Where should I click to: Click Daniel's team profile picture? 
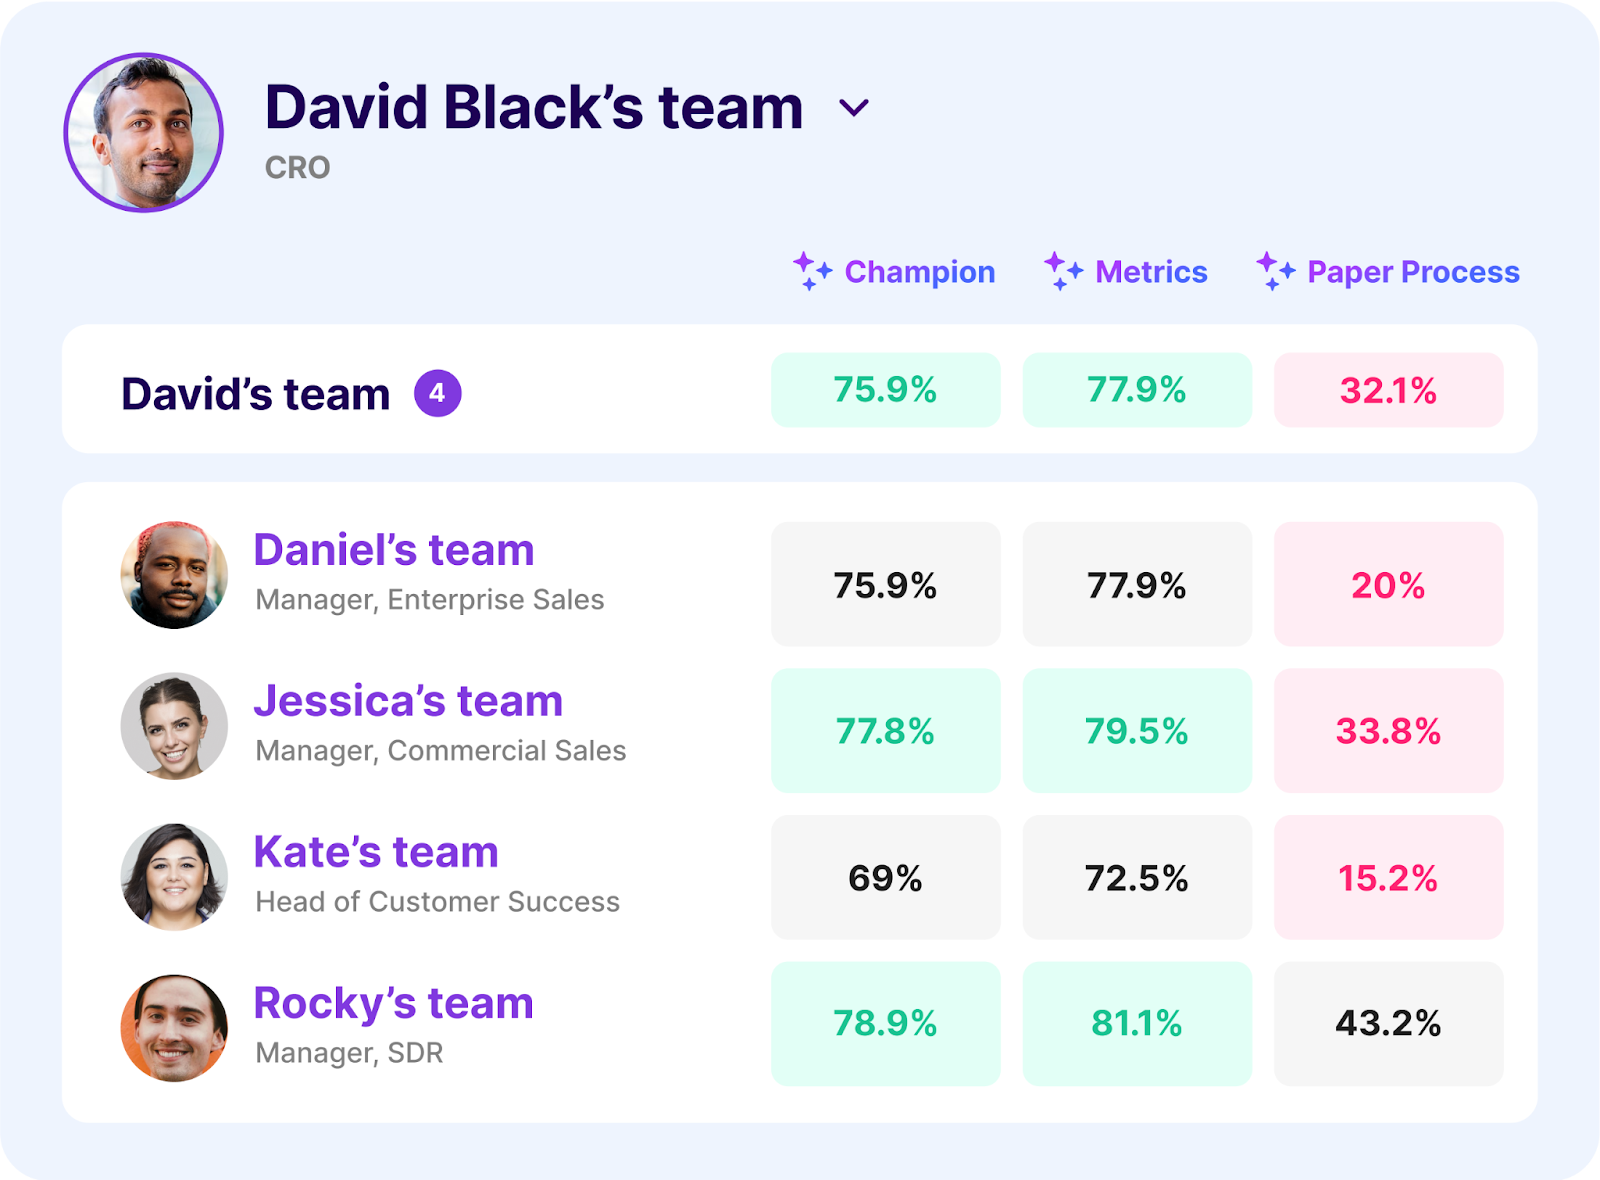pyautogui.click(x=174, y=575)
